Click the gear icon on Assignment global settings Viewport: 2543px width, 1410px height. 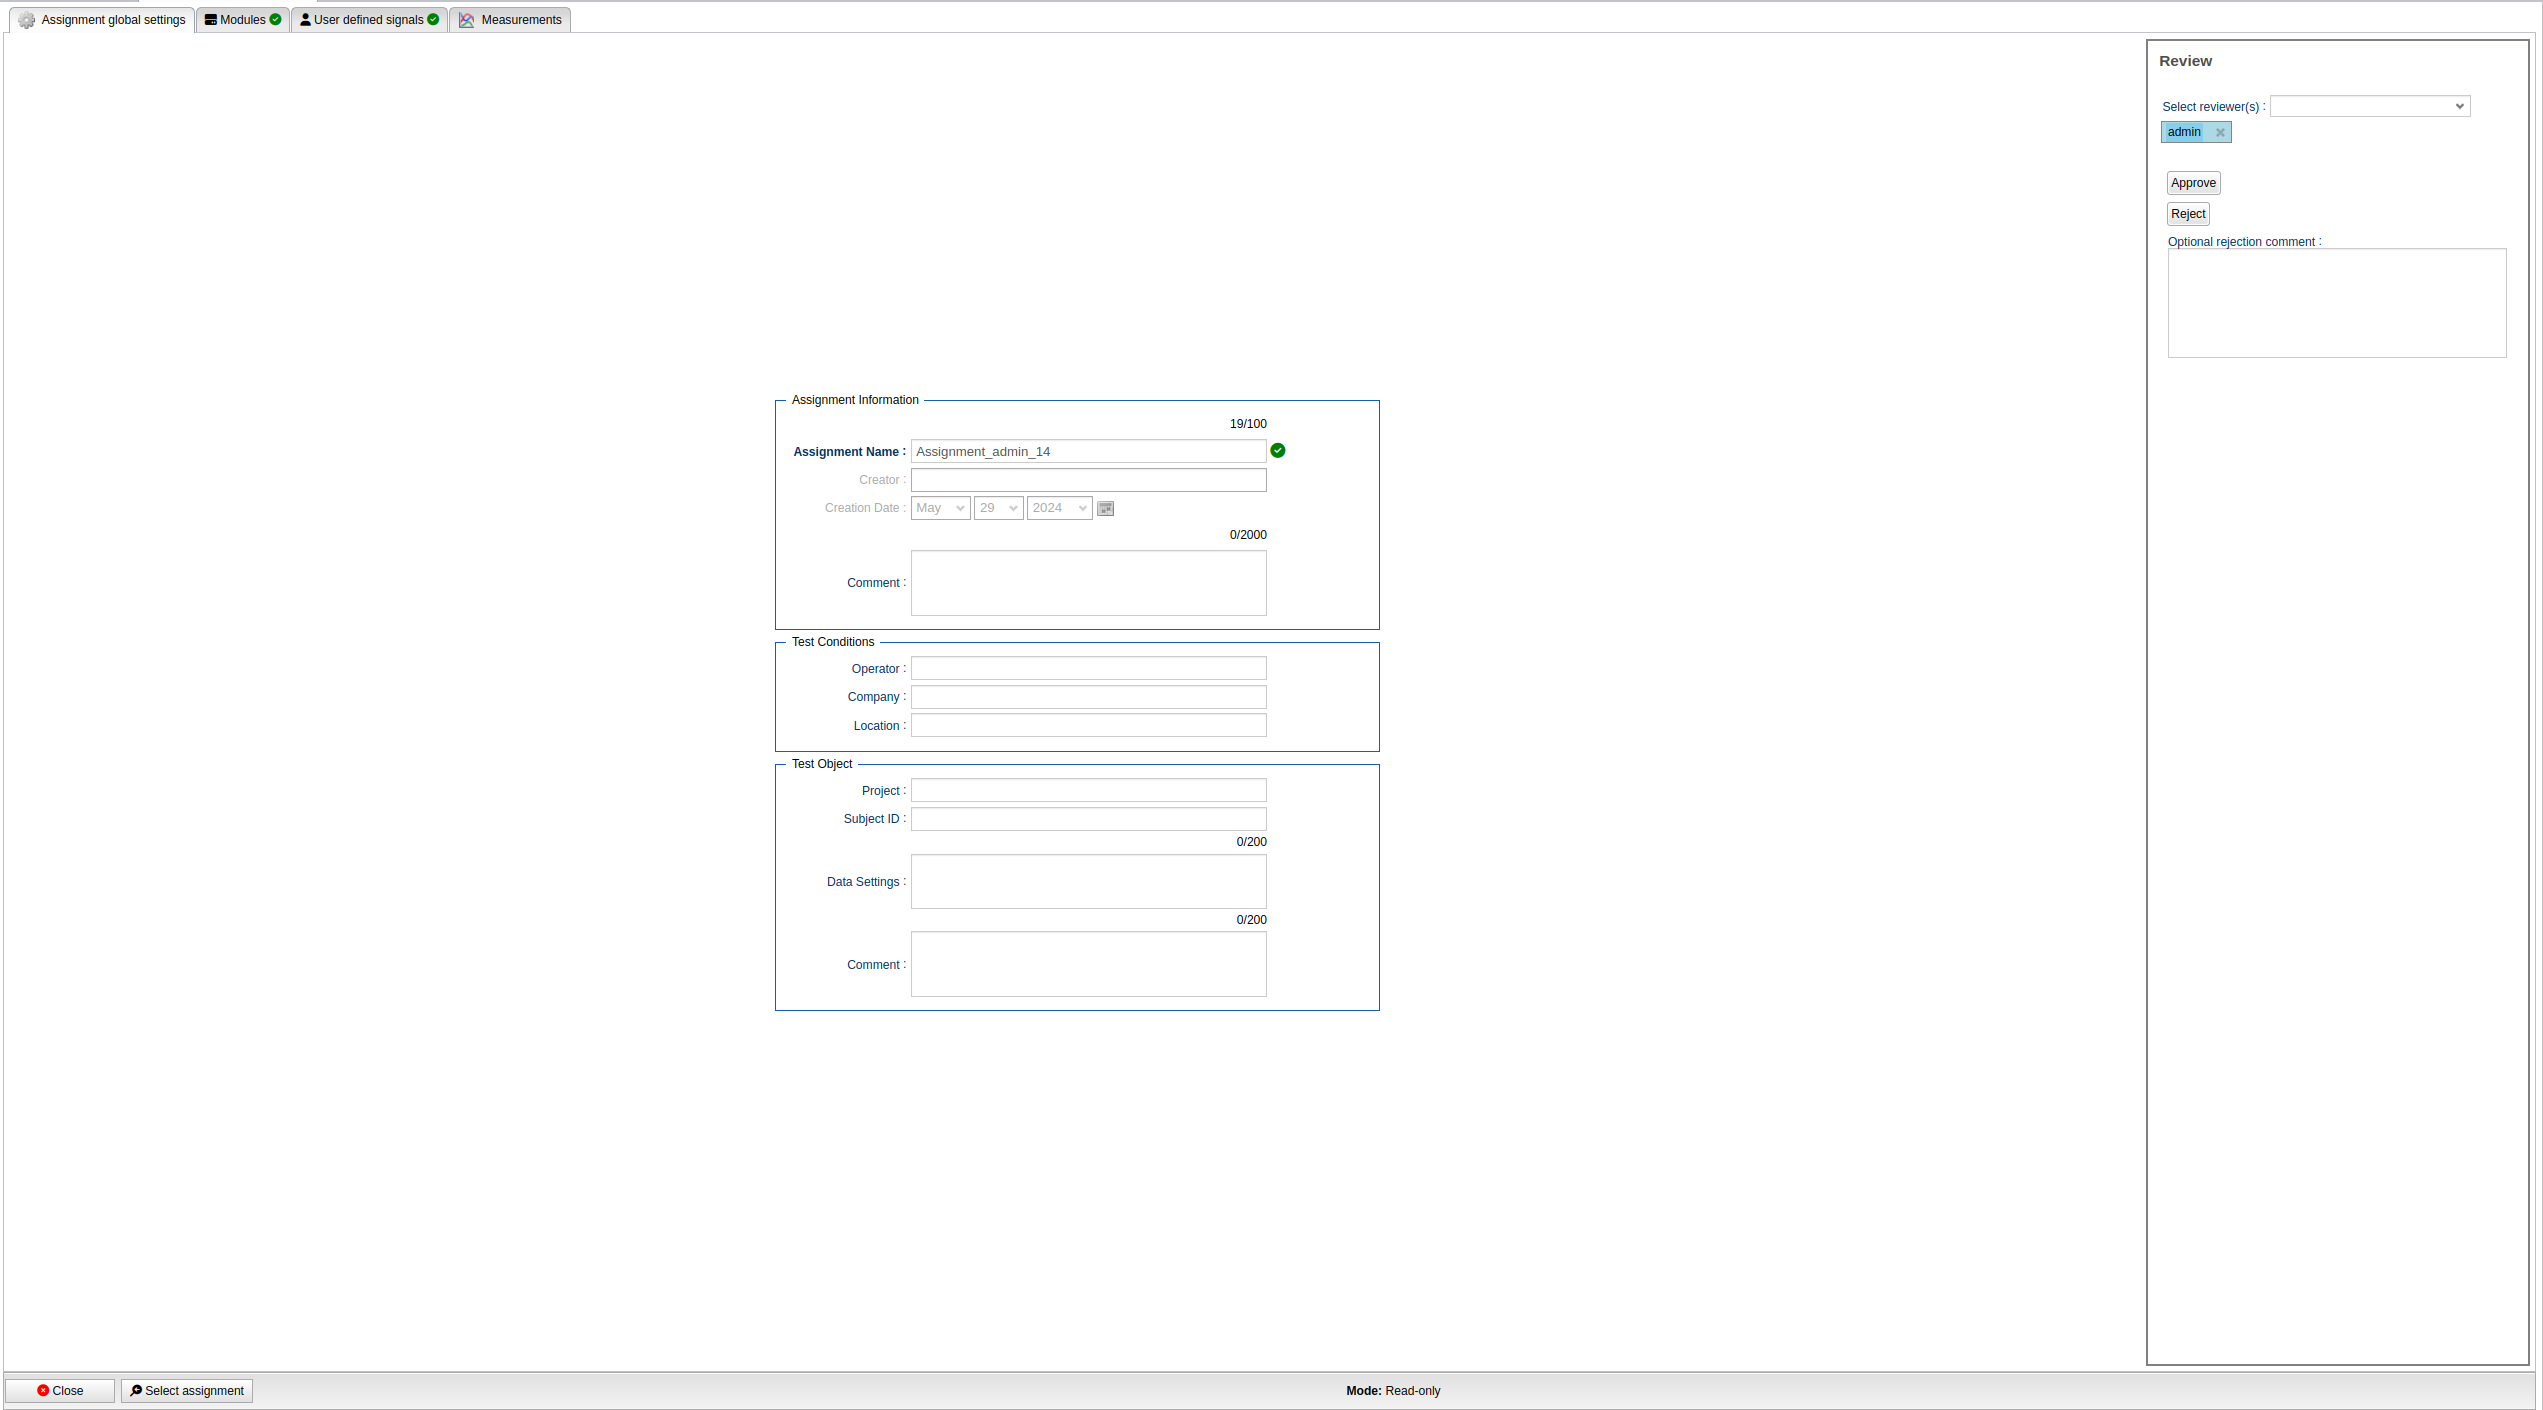click(27, 20)
